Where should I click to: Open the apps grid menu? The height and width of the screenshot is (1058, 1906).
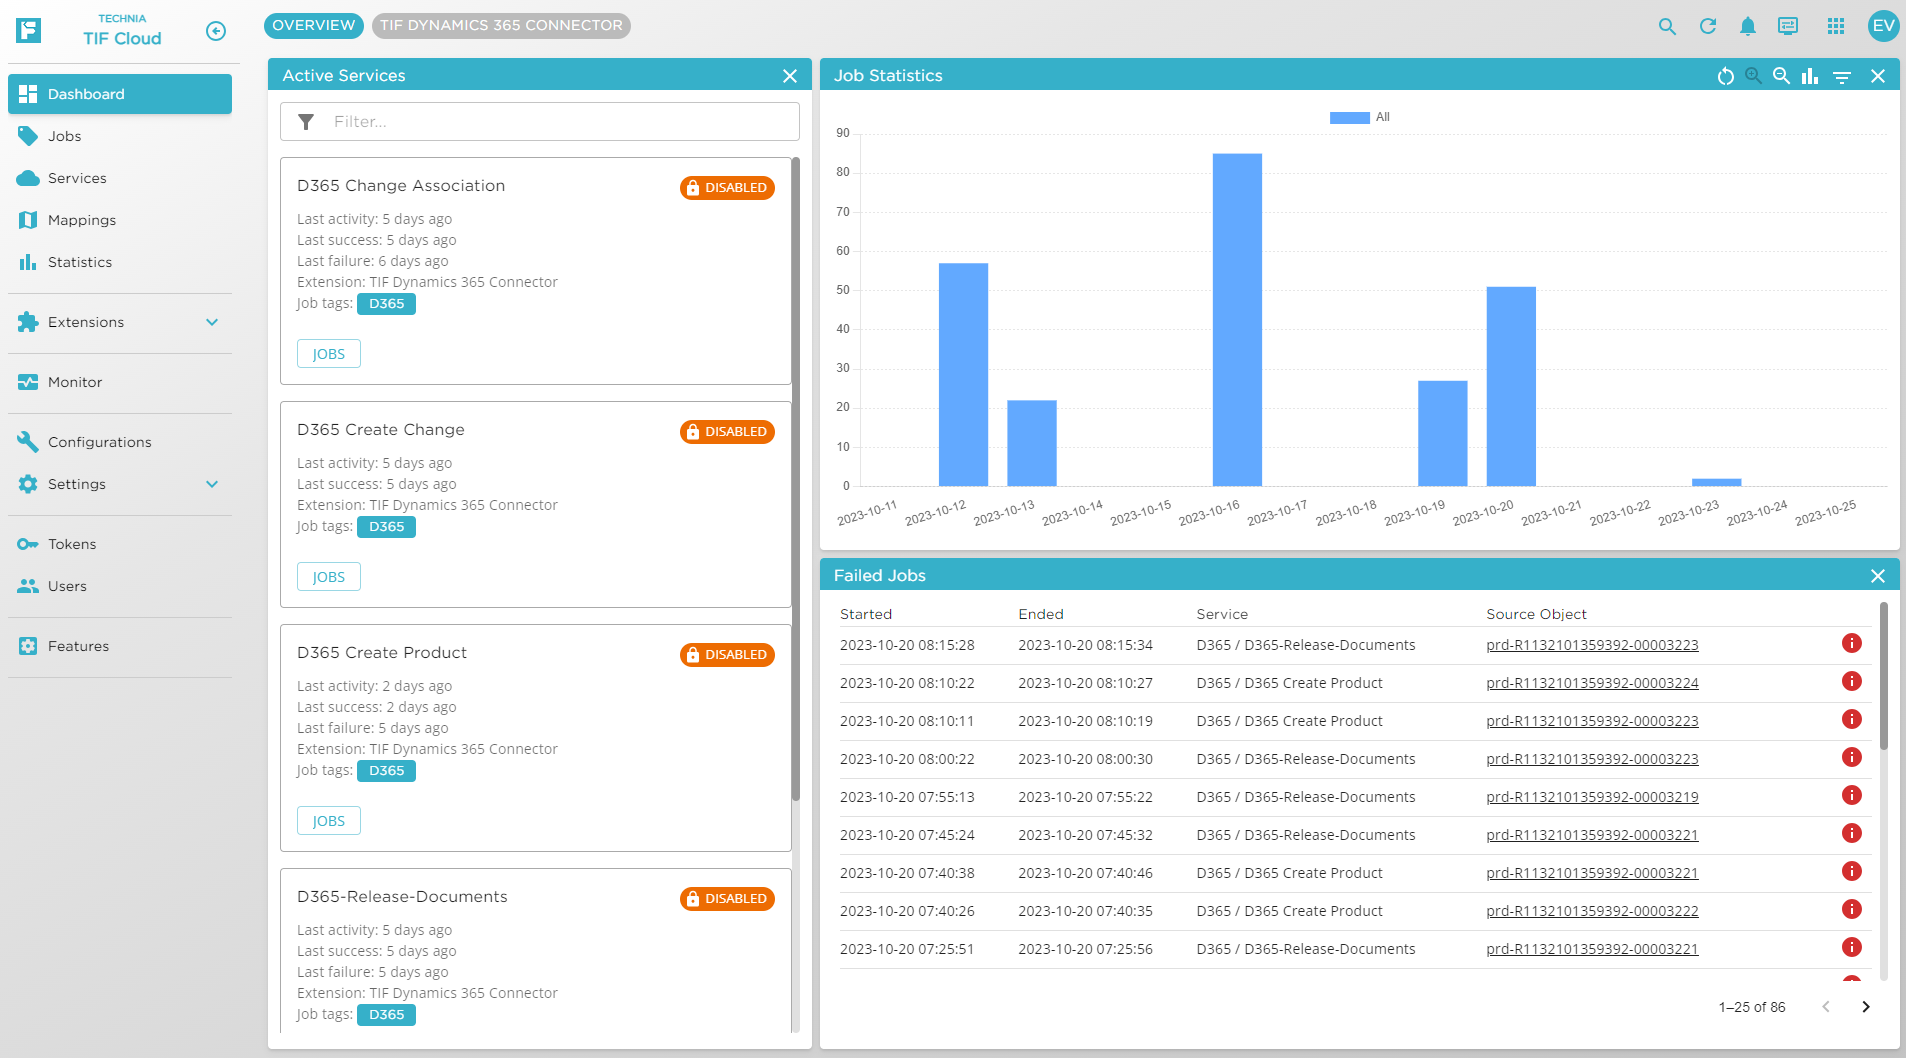[x=1835, y=26]
